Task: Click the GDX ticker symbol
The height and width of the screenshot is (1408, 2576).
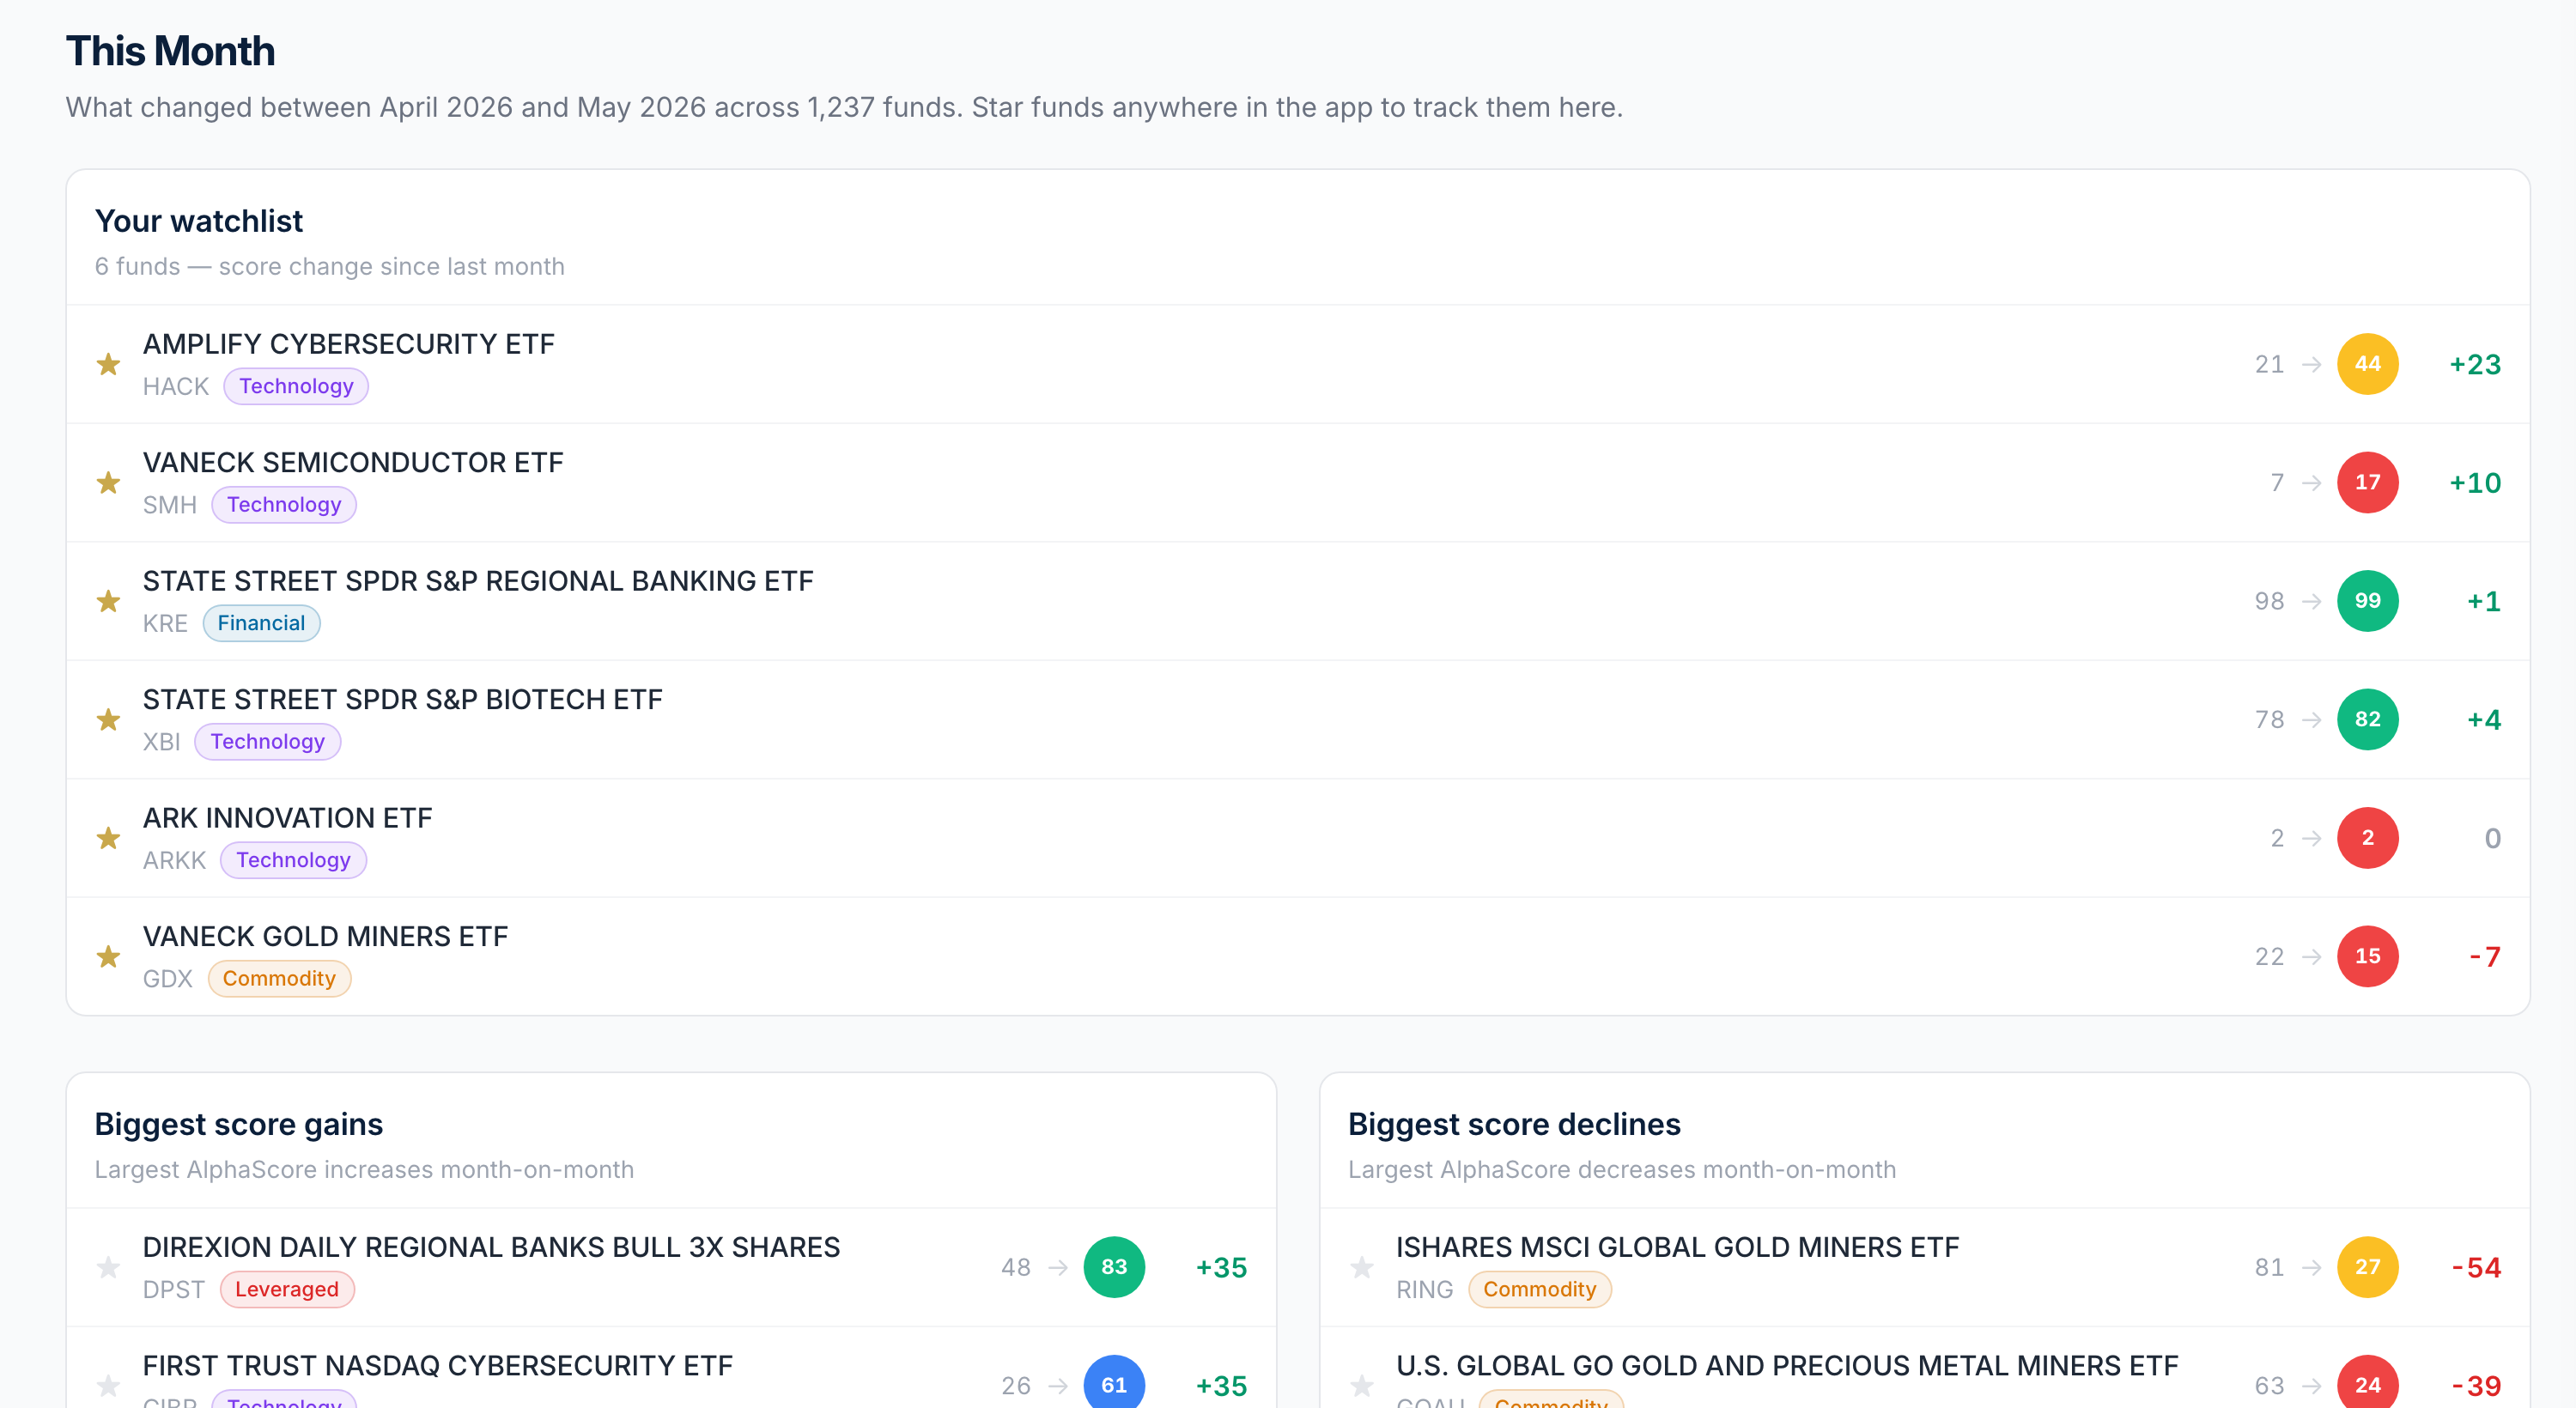Action: [x=168, y=979]
